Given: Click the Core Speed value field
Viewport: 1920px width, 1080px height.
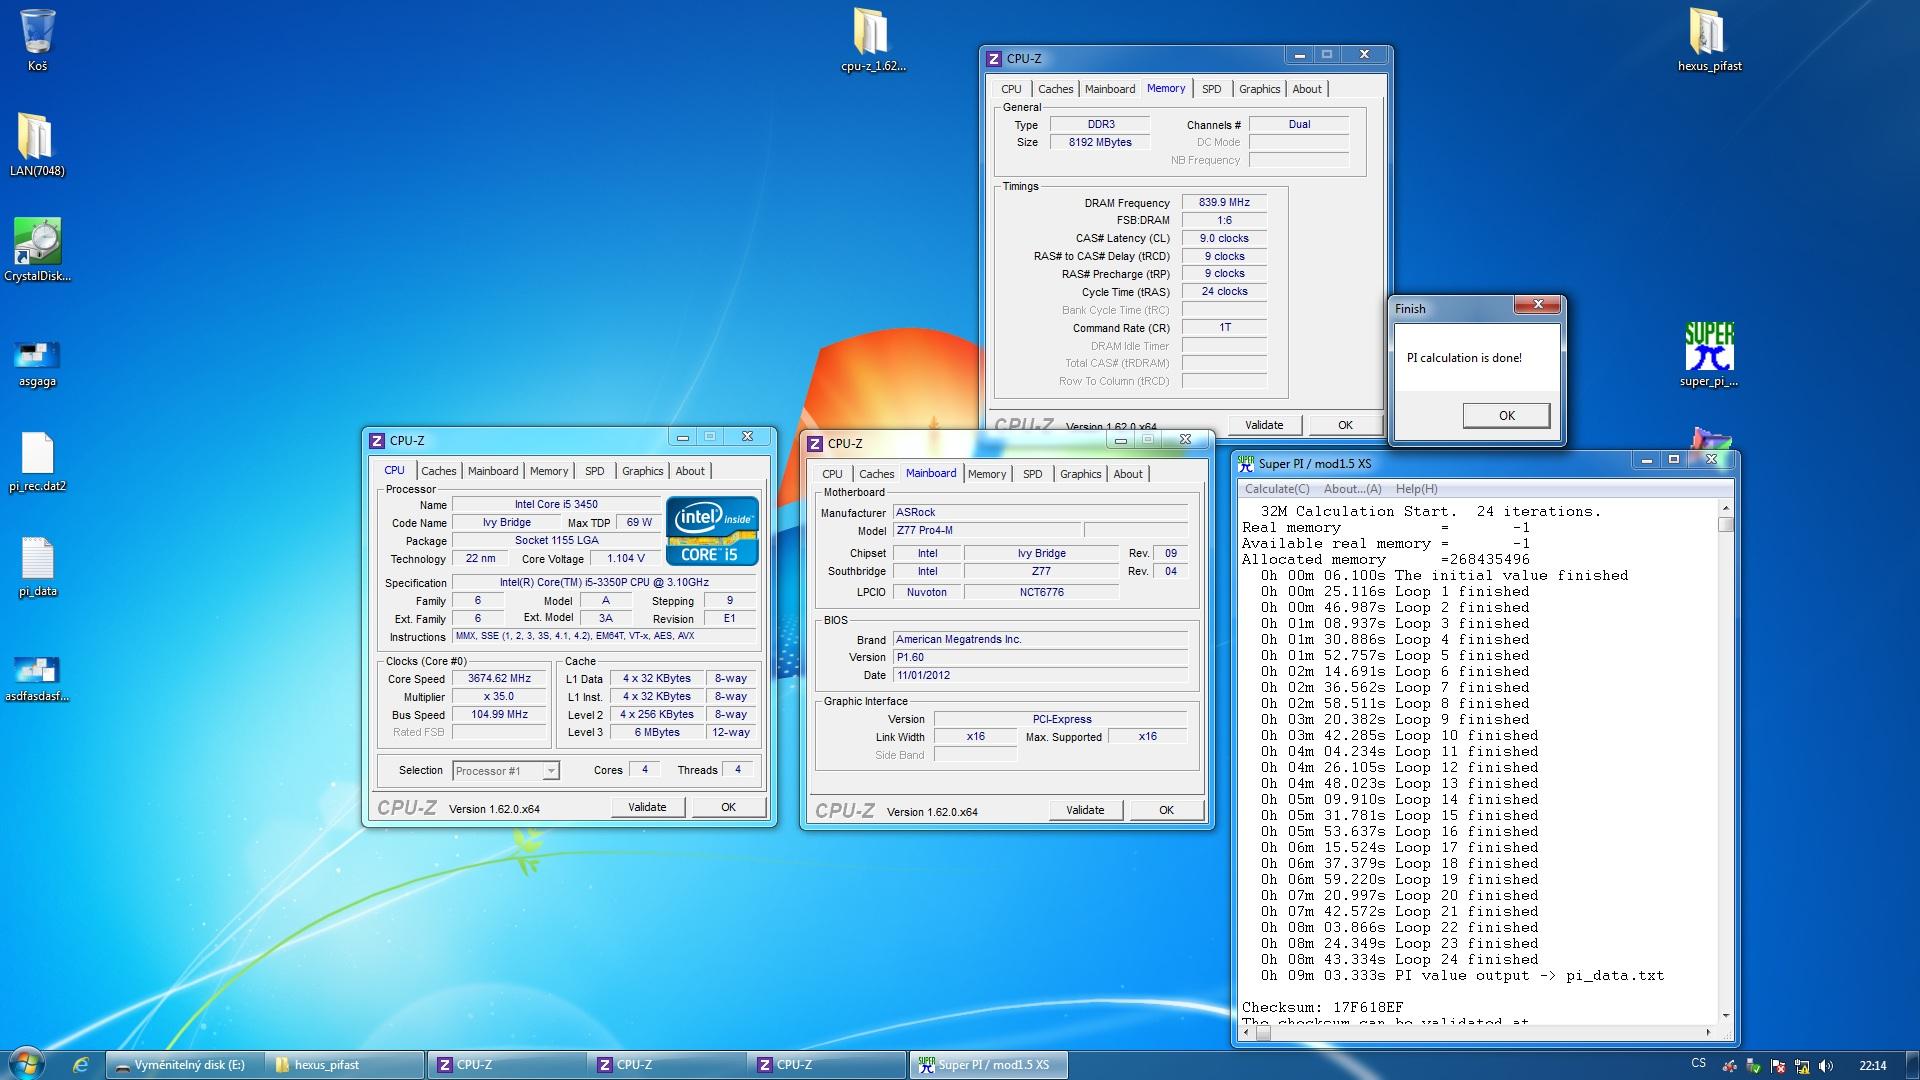Looking at the screenshot, I should coord(499,678).
